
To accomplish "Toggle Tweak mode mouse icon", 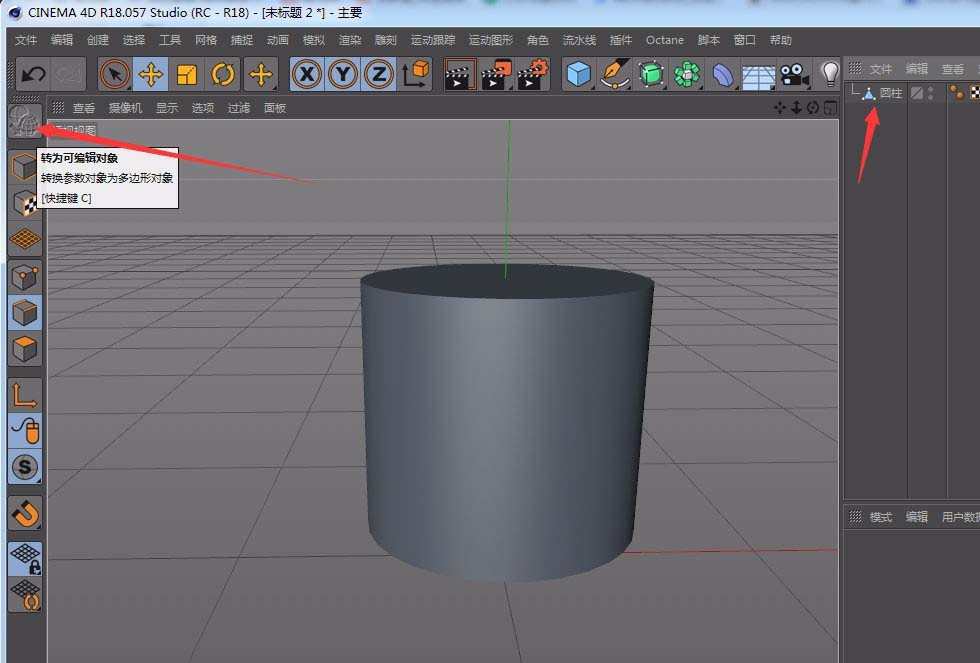I will click(24, 430).
